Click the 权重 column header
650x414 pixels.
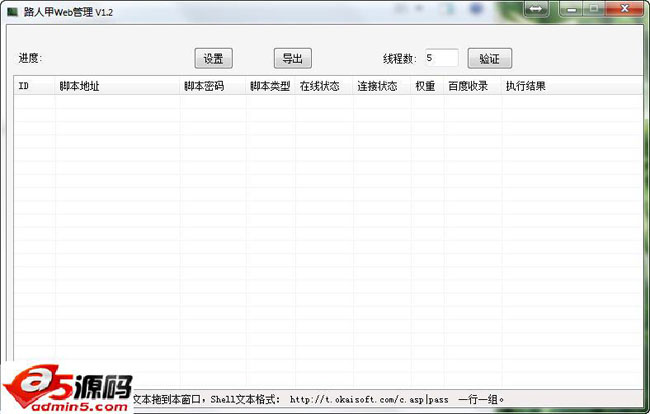427,86
